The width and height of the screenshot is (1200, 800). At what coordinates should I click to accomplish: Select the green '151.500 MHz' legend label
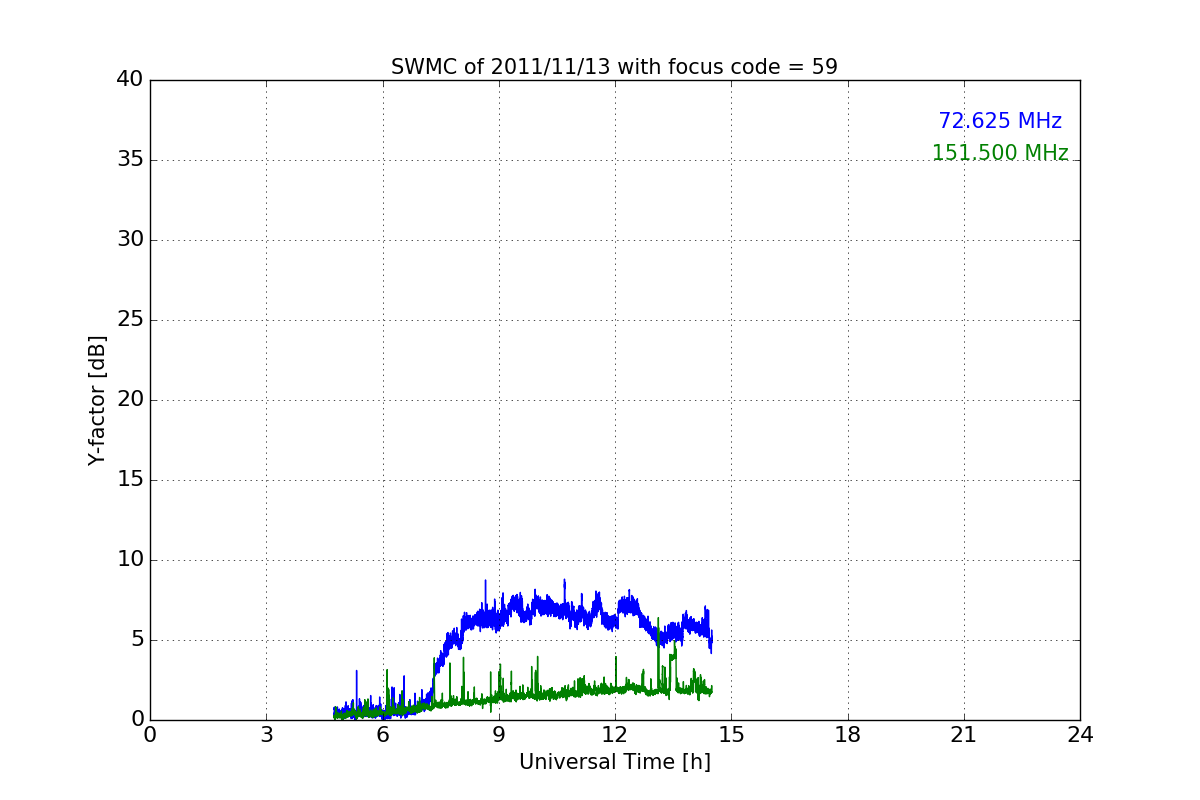point(1000,153)
